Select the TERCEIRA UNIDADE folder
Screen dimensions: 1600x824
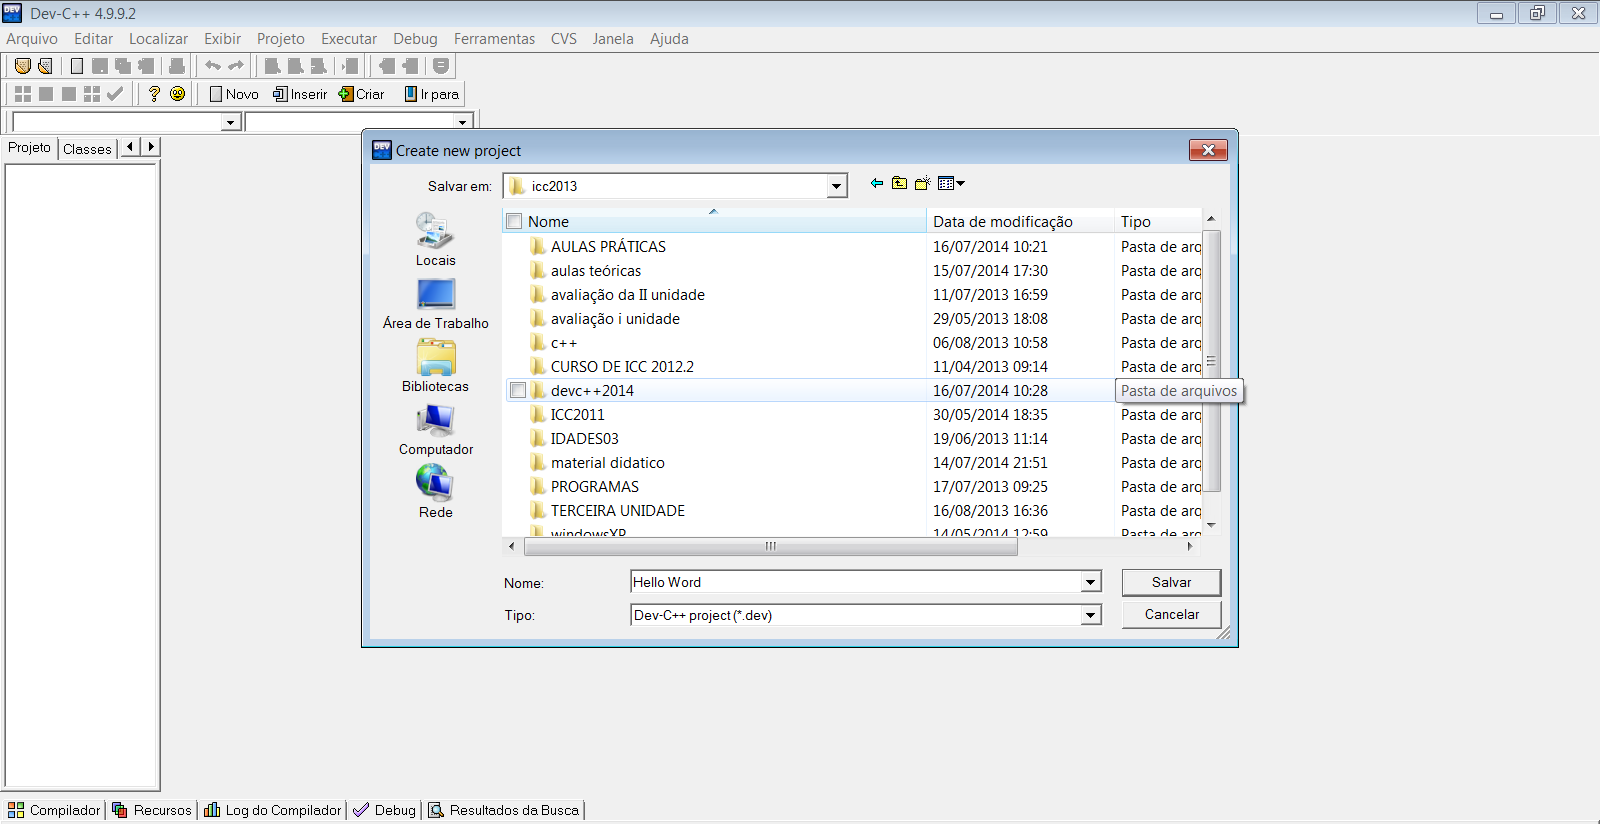point(617,510)
